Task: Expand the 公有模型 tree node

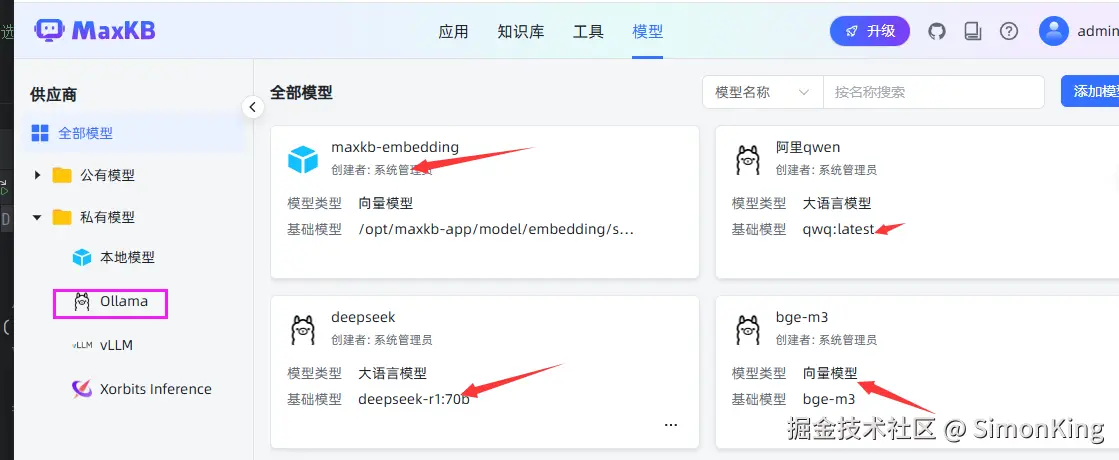Action: (38, 175)
